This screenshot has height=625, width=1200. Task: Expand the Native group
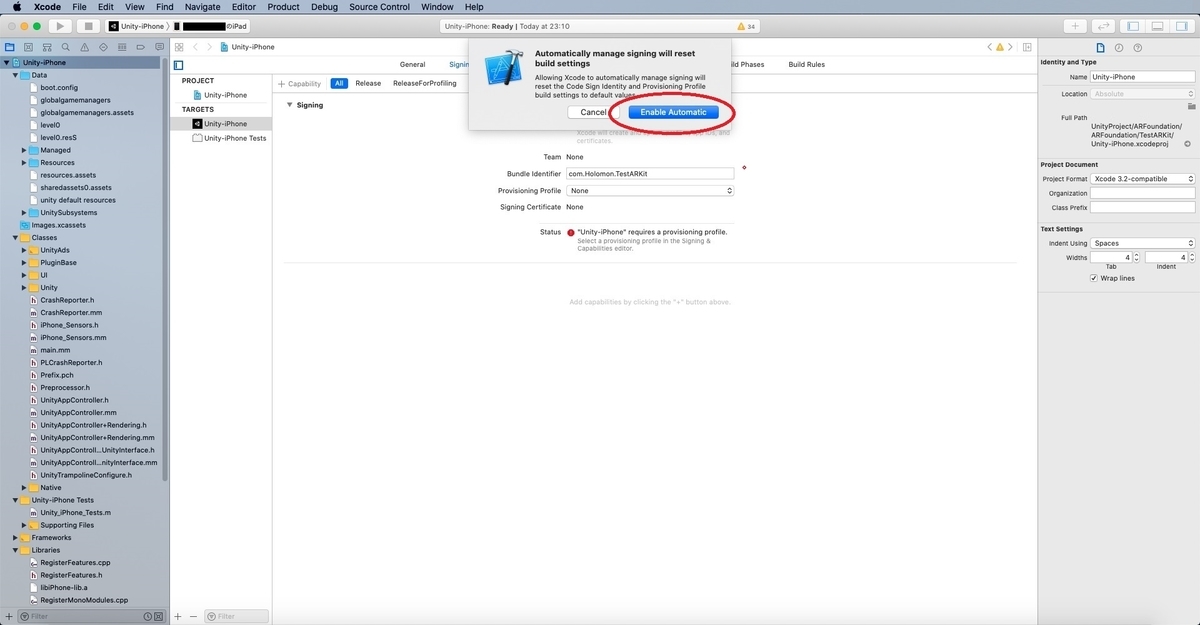pos(24,488)
